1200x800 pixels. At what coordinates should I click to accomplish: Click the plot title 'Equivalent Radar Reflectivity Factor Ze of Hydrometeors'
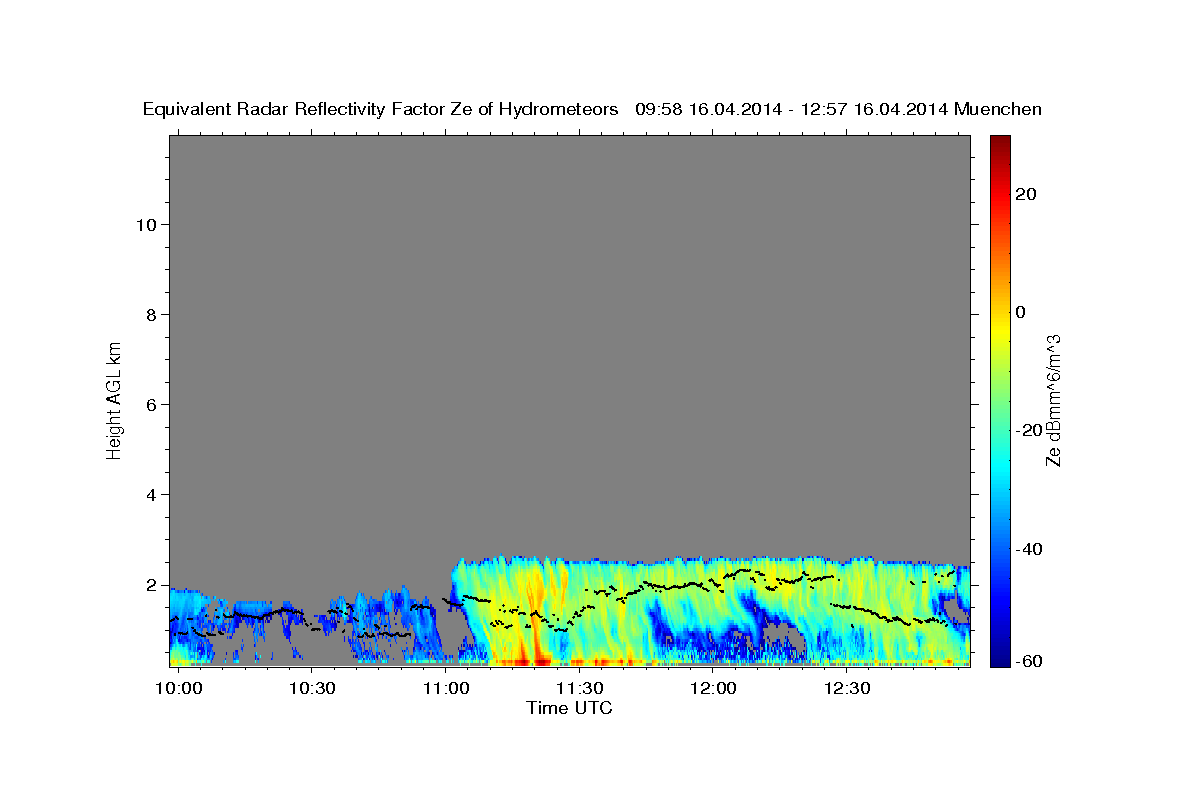coord(380,110)
